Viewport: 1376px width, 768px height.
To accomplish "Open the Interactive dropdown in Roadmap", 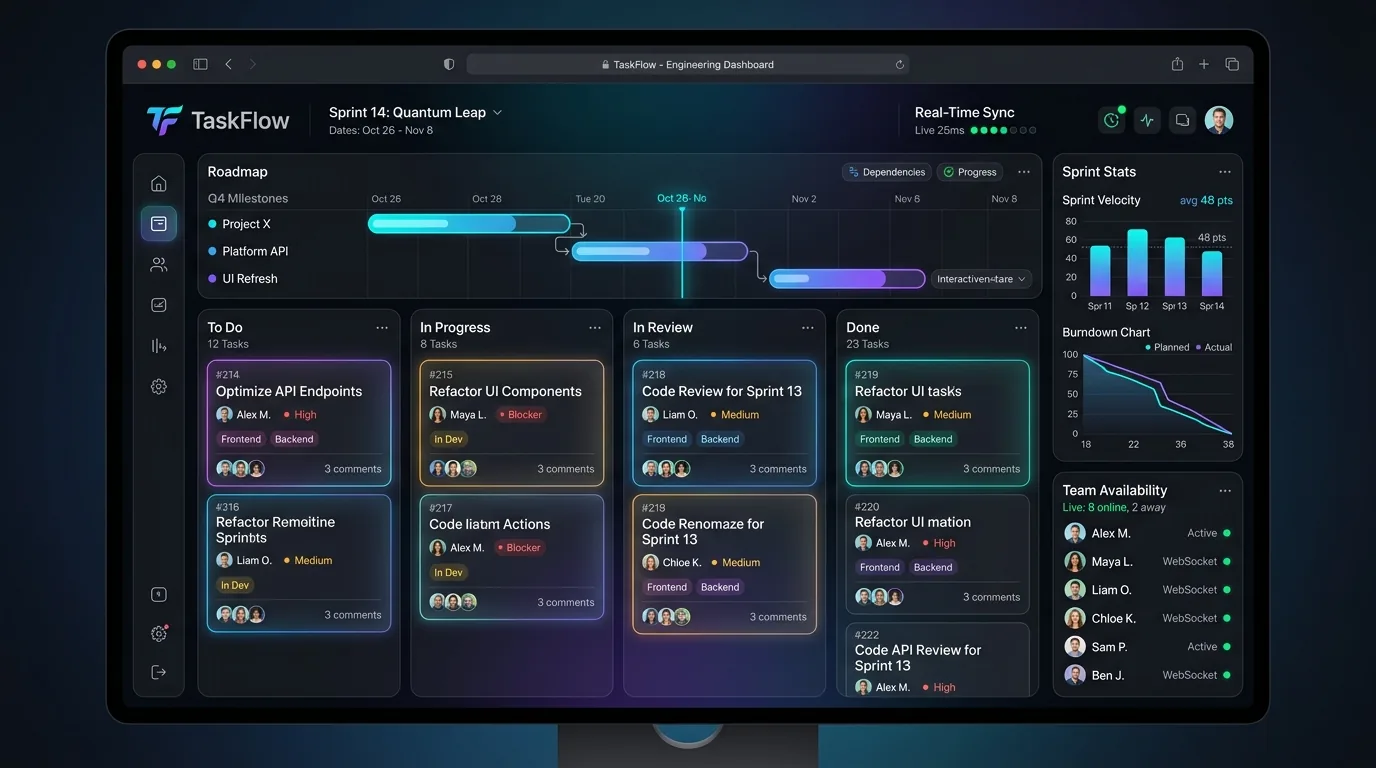I will pyautogui.click(x=981, y=279).
